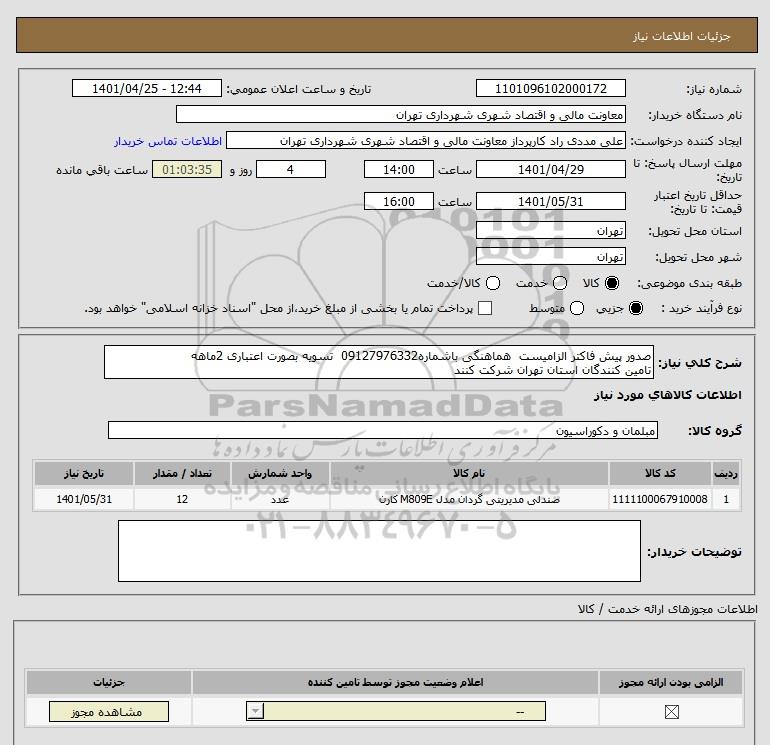Click the product name صندلی مدیریتی گردان cell

469,499
